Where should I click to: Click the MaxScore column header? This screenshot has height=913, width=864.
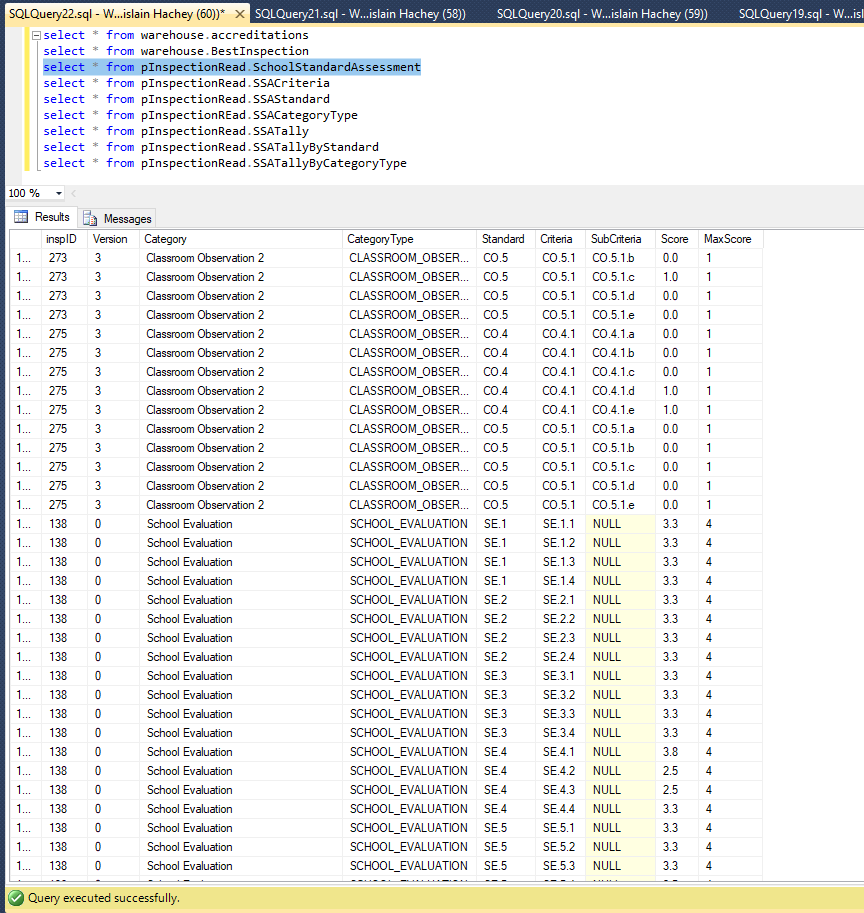pos(727,239)
